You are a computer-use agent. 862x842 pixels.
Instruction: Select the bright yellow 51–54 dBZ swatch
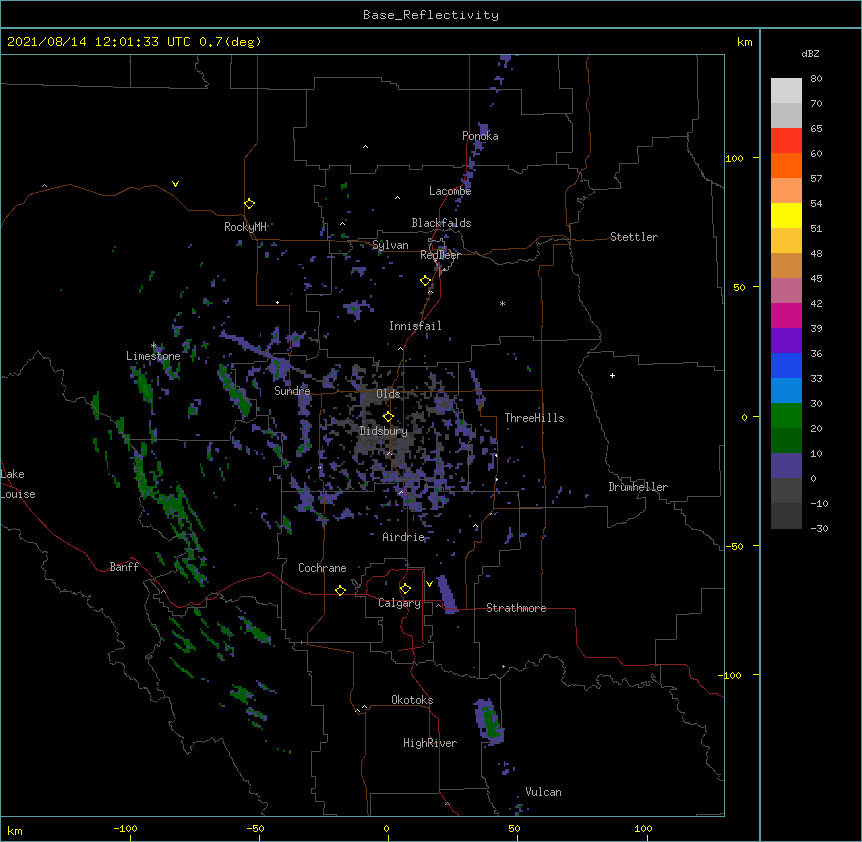pos(786,215)
